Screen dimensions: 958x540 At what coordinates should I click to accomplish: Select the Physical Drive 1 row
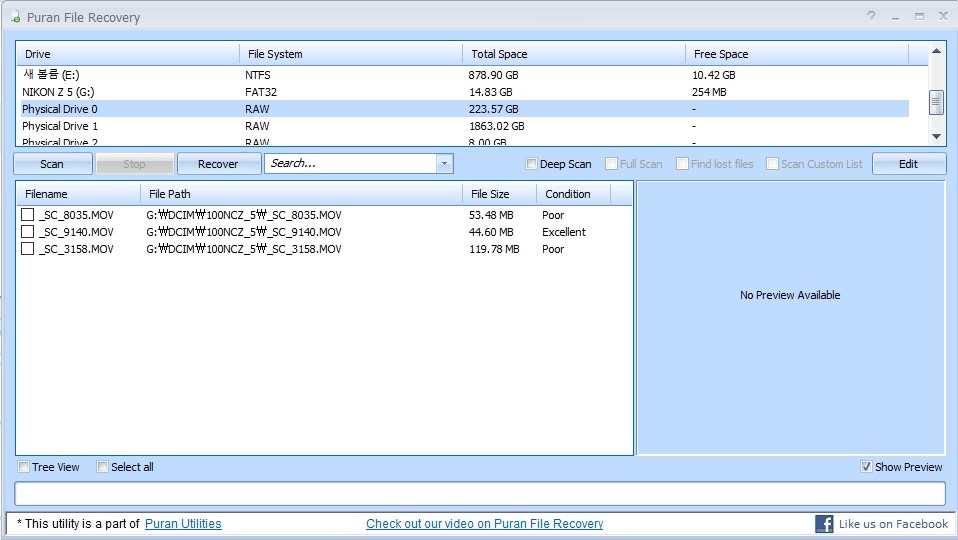465,126
